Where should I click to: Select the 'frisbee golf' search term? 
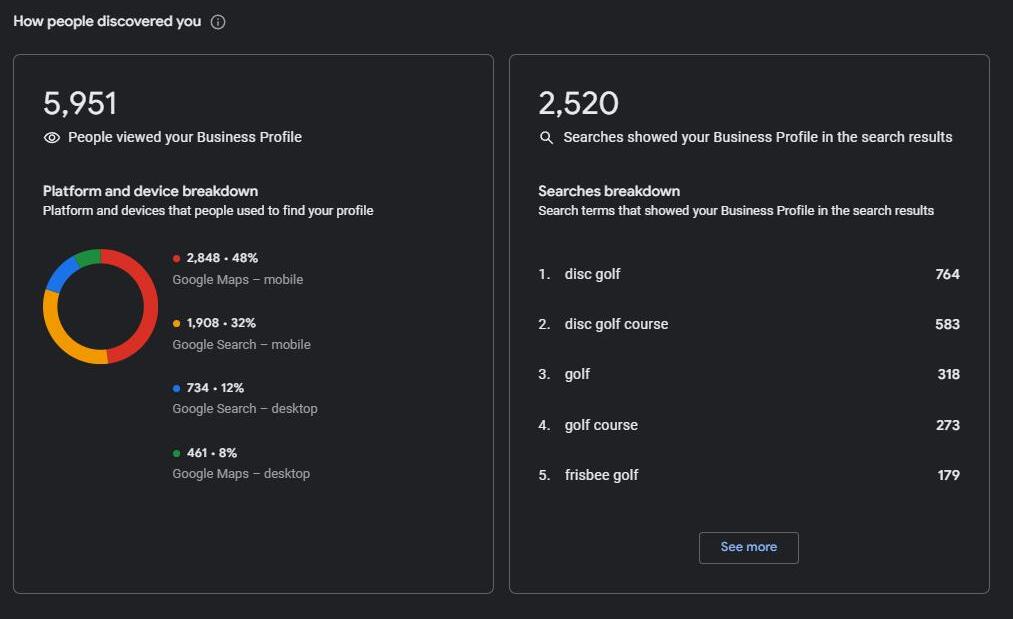tap(601, 475)
